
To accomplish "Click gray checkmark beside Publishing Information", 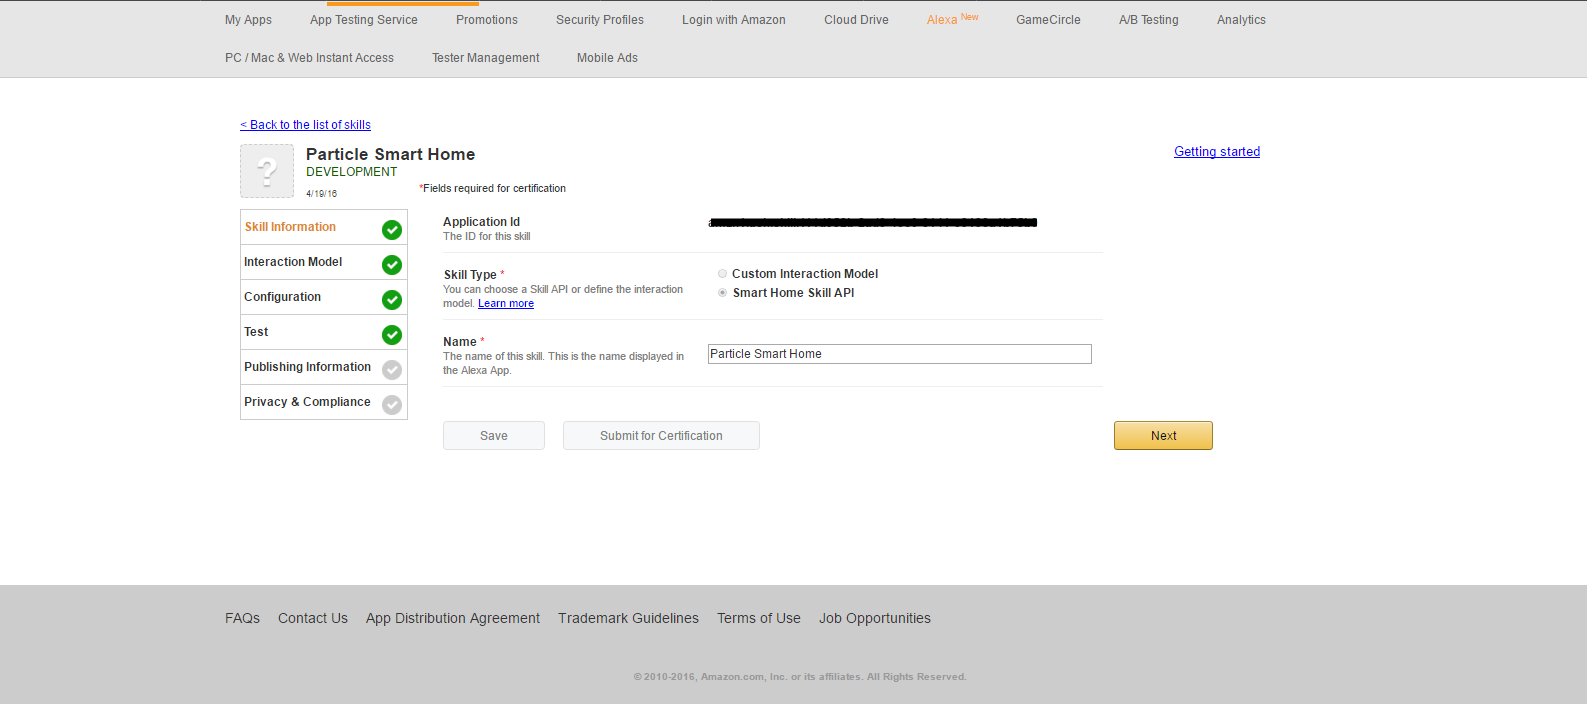I will click(392, 370).
